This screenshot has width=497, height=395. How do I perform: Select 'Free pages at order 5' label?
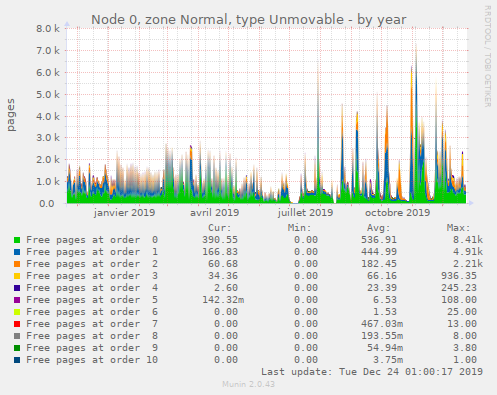pos(92,300)
